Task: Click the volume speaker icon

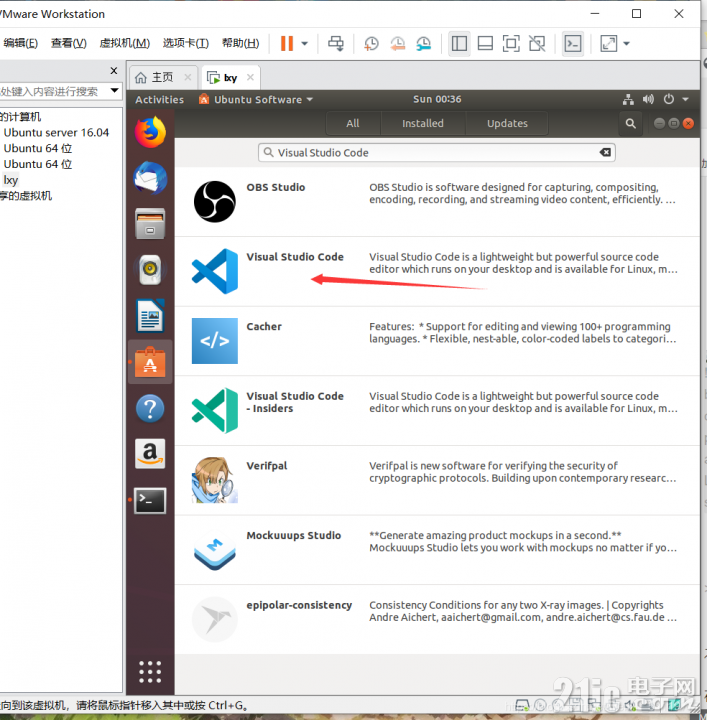Action: (x=648, y=99)
